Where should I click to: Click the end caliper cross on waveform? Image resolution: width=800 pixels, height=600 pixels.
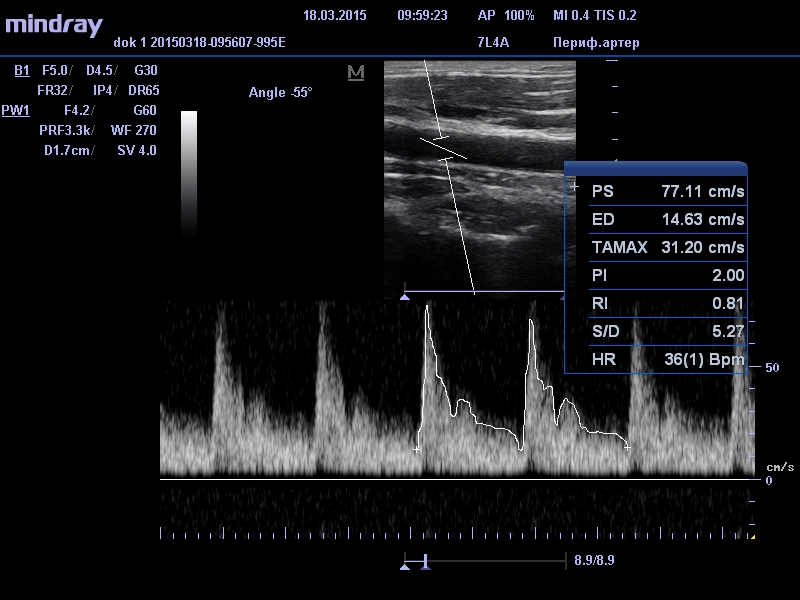[627, 447]
